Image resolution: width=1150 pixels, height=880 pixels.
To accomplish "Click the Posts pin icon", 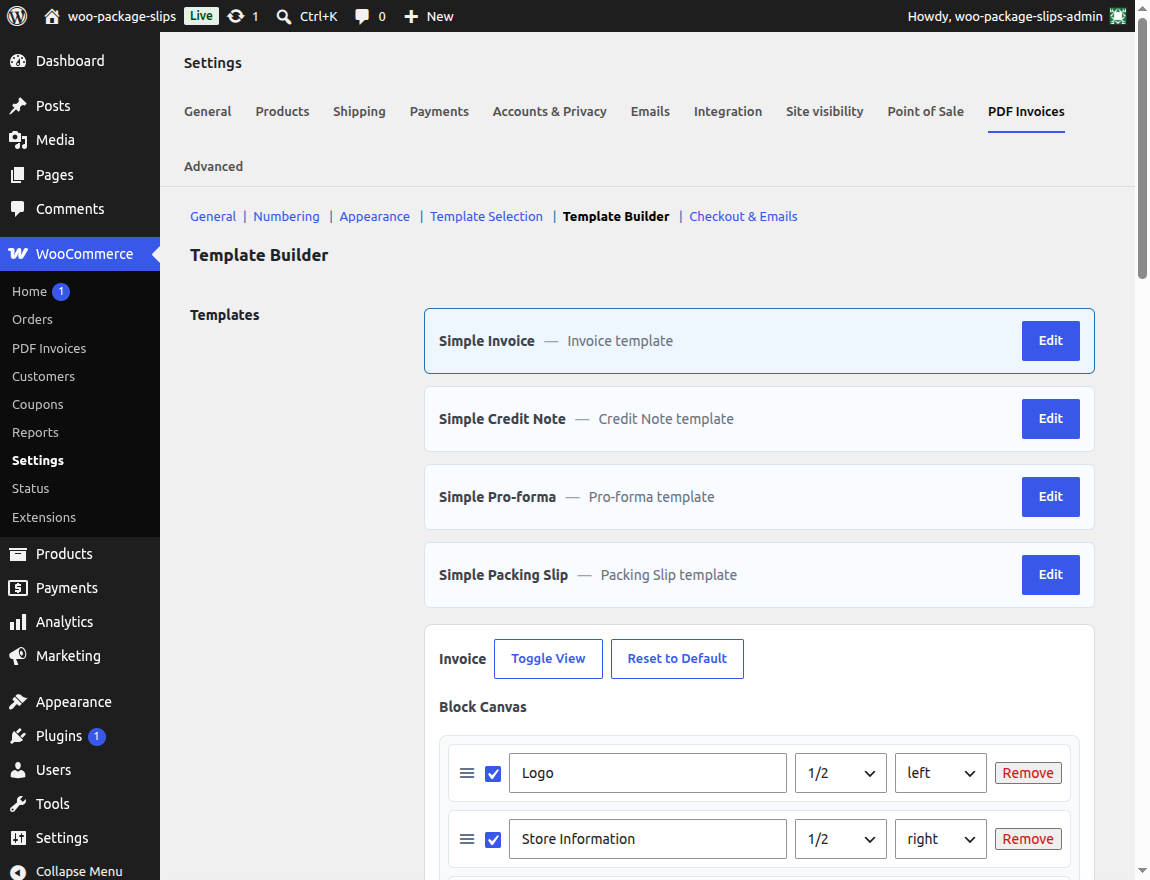I will point(18,106).
